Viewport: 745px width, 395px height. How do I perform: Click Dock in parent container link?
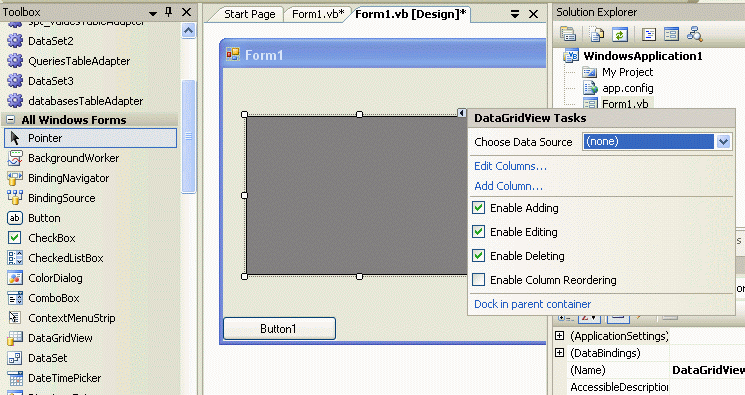pyautogui.click(x=532, y=304)
